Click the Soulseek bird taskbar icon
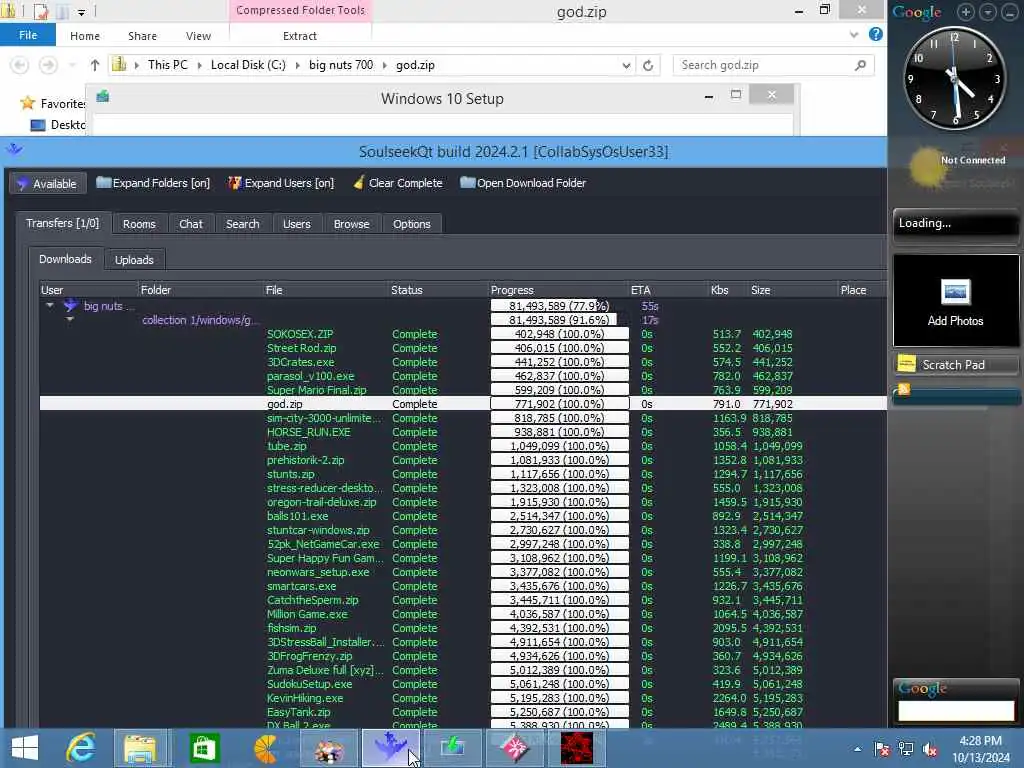 coord(391,748)
